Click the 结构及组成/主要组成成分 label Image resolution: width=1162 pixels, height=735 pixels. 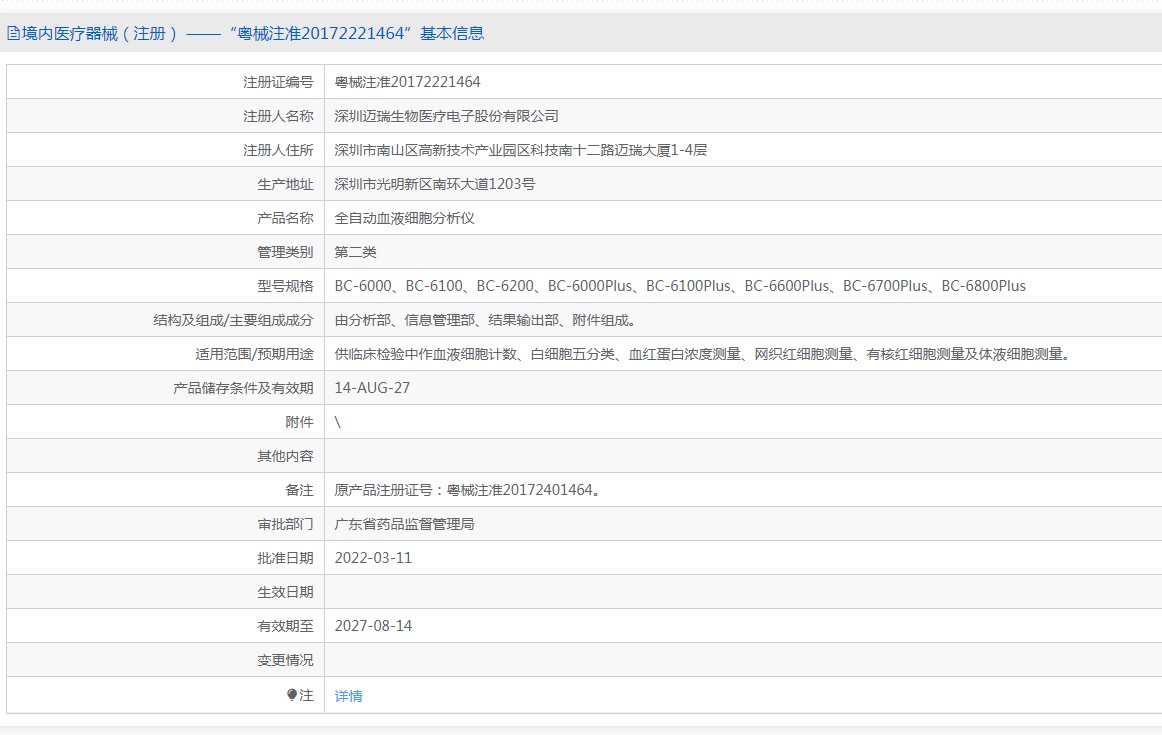coord(233,320)
